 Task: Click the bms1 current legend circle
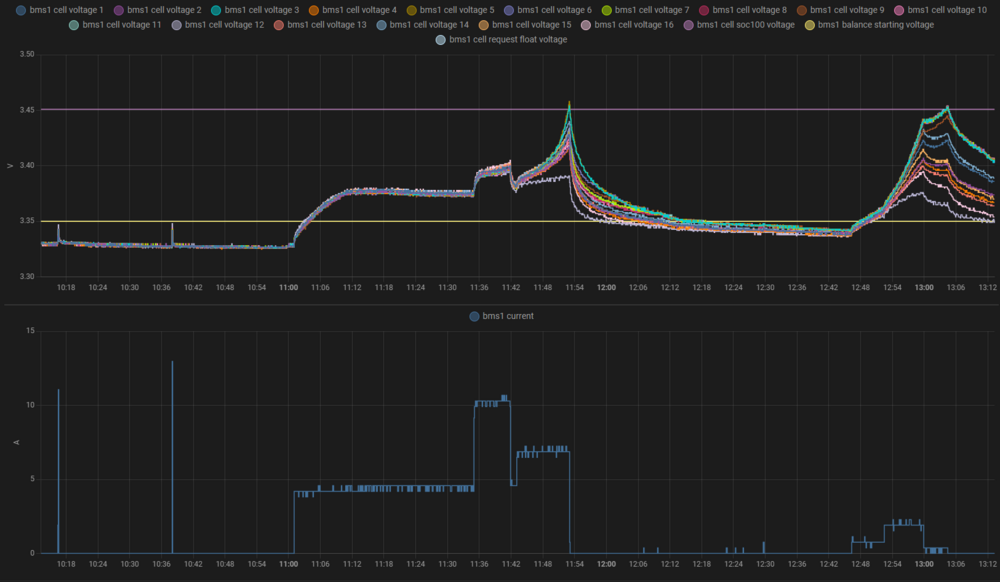pos(474,317)
